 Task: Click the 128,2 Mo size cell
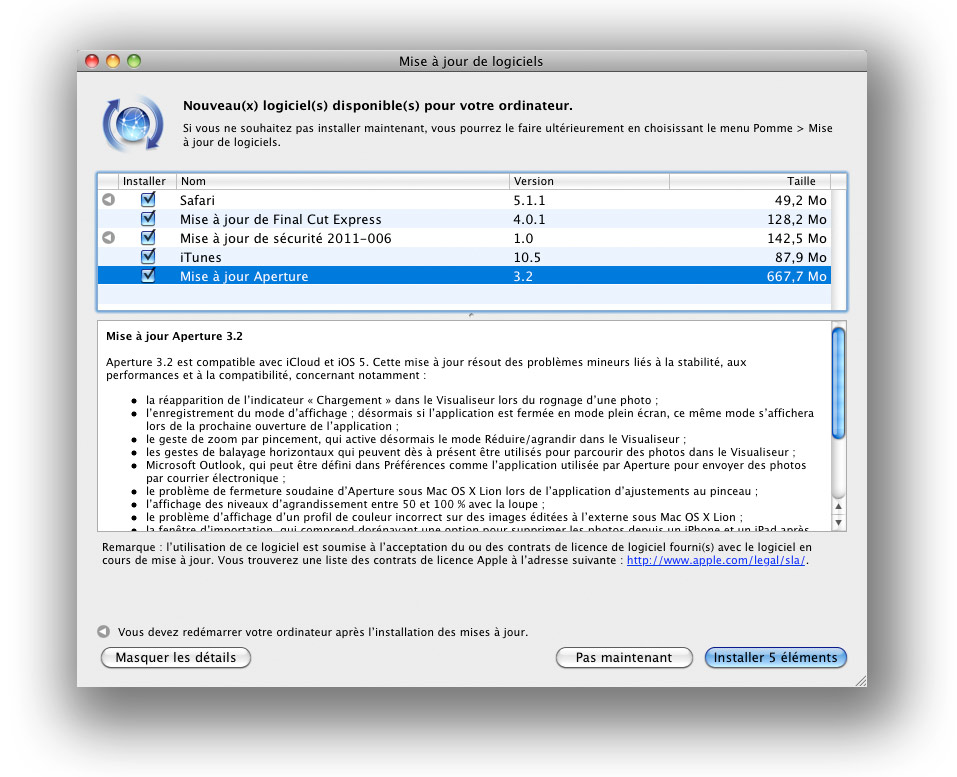796,220
